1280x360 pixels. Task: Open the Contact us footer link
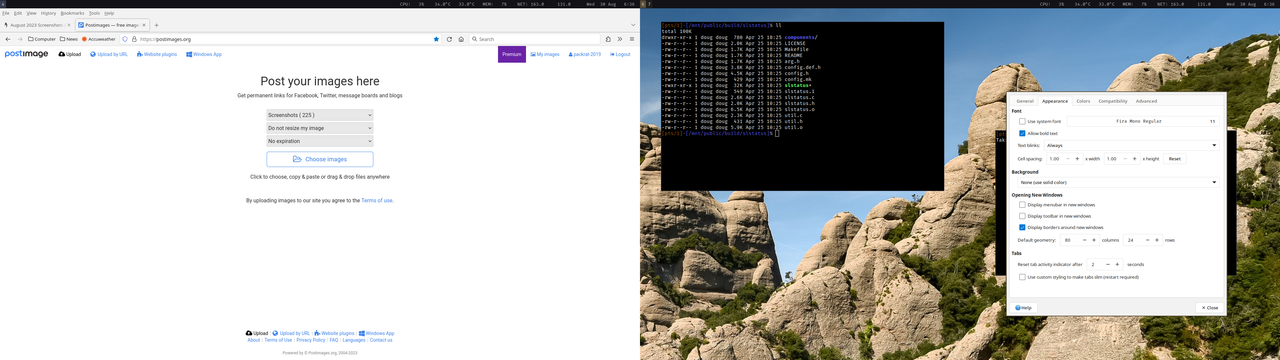[x=381, y=340]
